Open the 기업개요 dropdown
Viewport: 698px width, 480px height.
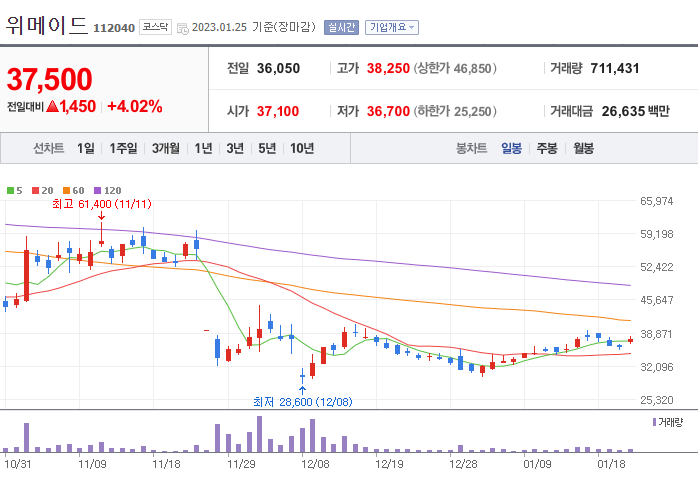[392, 27]
